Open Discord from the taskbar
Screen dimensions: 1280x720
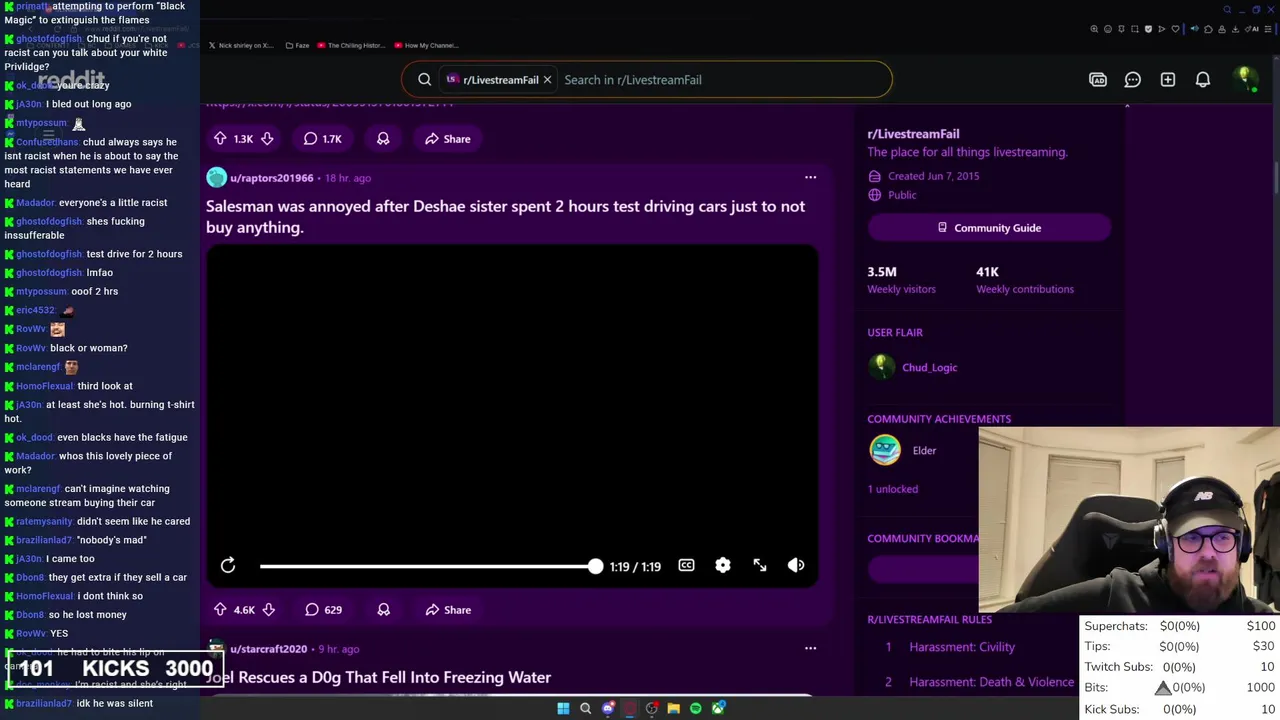click(x=608, y=708)
